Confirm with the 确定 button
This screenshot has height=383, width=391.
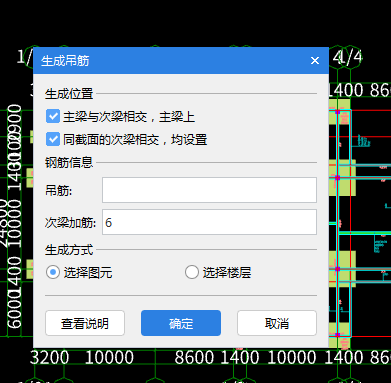(181, 323)
